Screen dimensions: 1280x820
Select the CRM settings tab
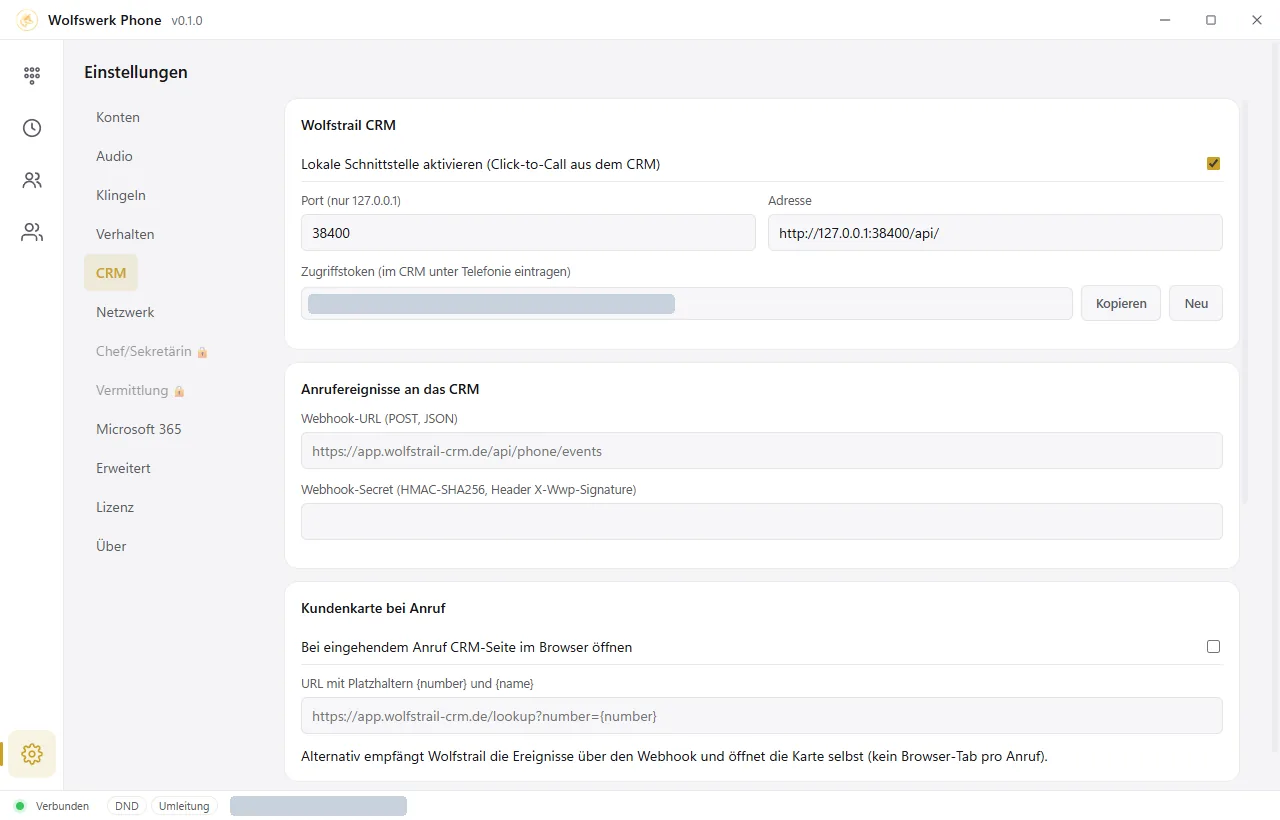coord(111,273)
